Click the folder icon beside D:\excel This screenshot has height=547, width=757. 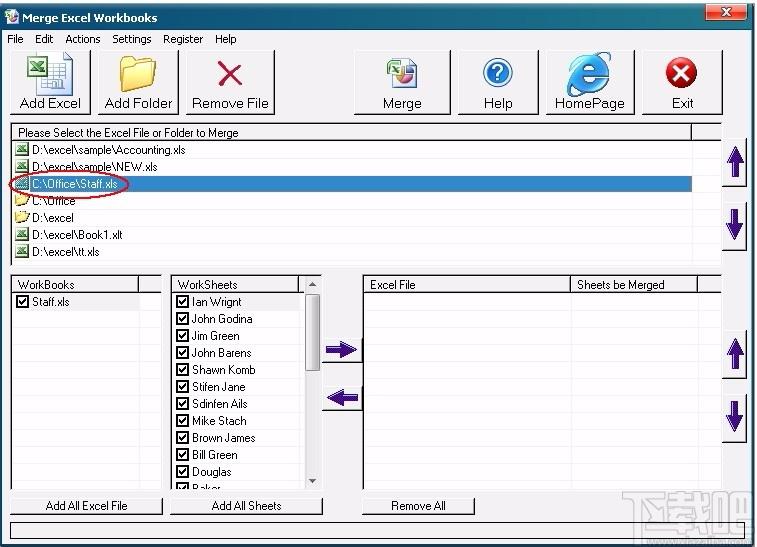tap(22, 217)
